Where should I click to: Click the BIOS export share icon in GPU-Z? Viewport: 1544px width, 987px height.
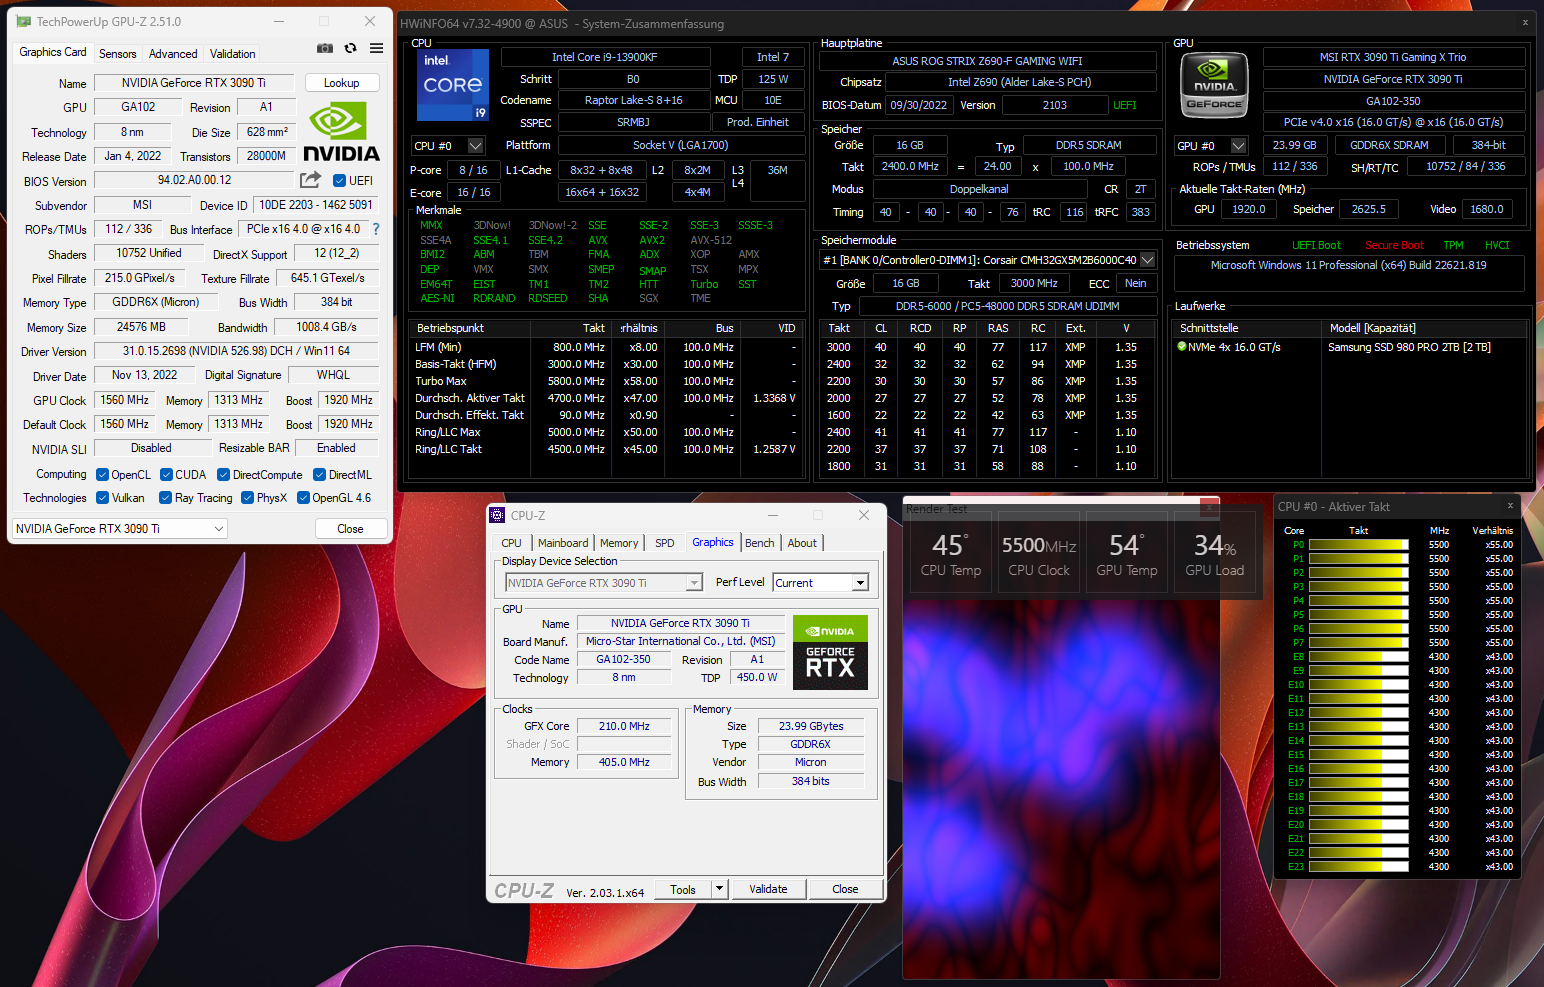tap(311, 180)
